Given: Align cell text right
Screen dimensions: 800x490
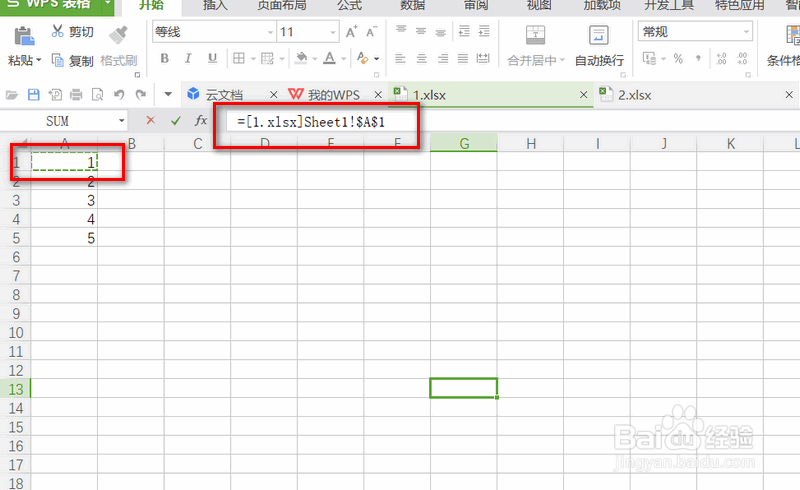Looking at the screenshot, I should [x=442, y=59].
